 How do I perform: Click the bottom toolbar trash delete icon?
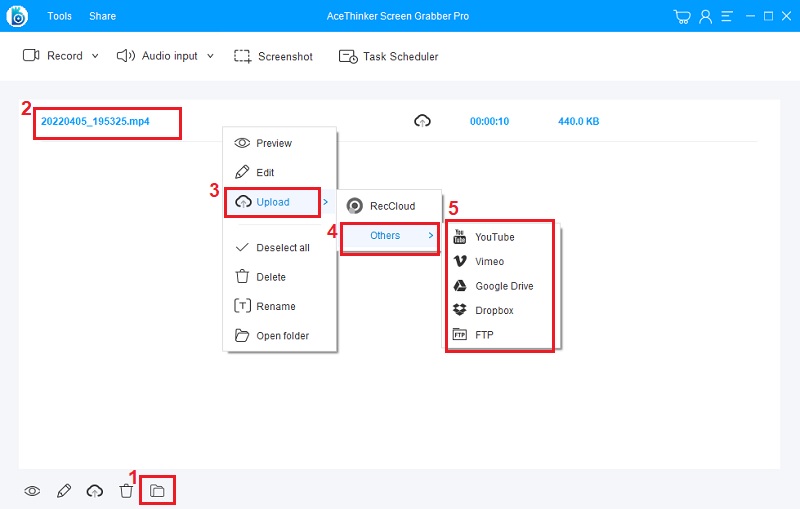pyautogui.click(x=126, y=491)
